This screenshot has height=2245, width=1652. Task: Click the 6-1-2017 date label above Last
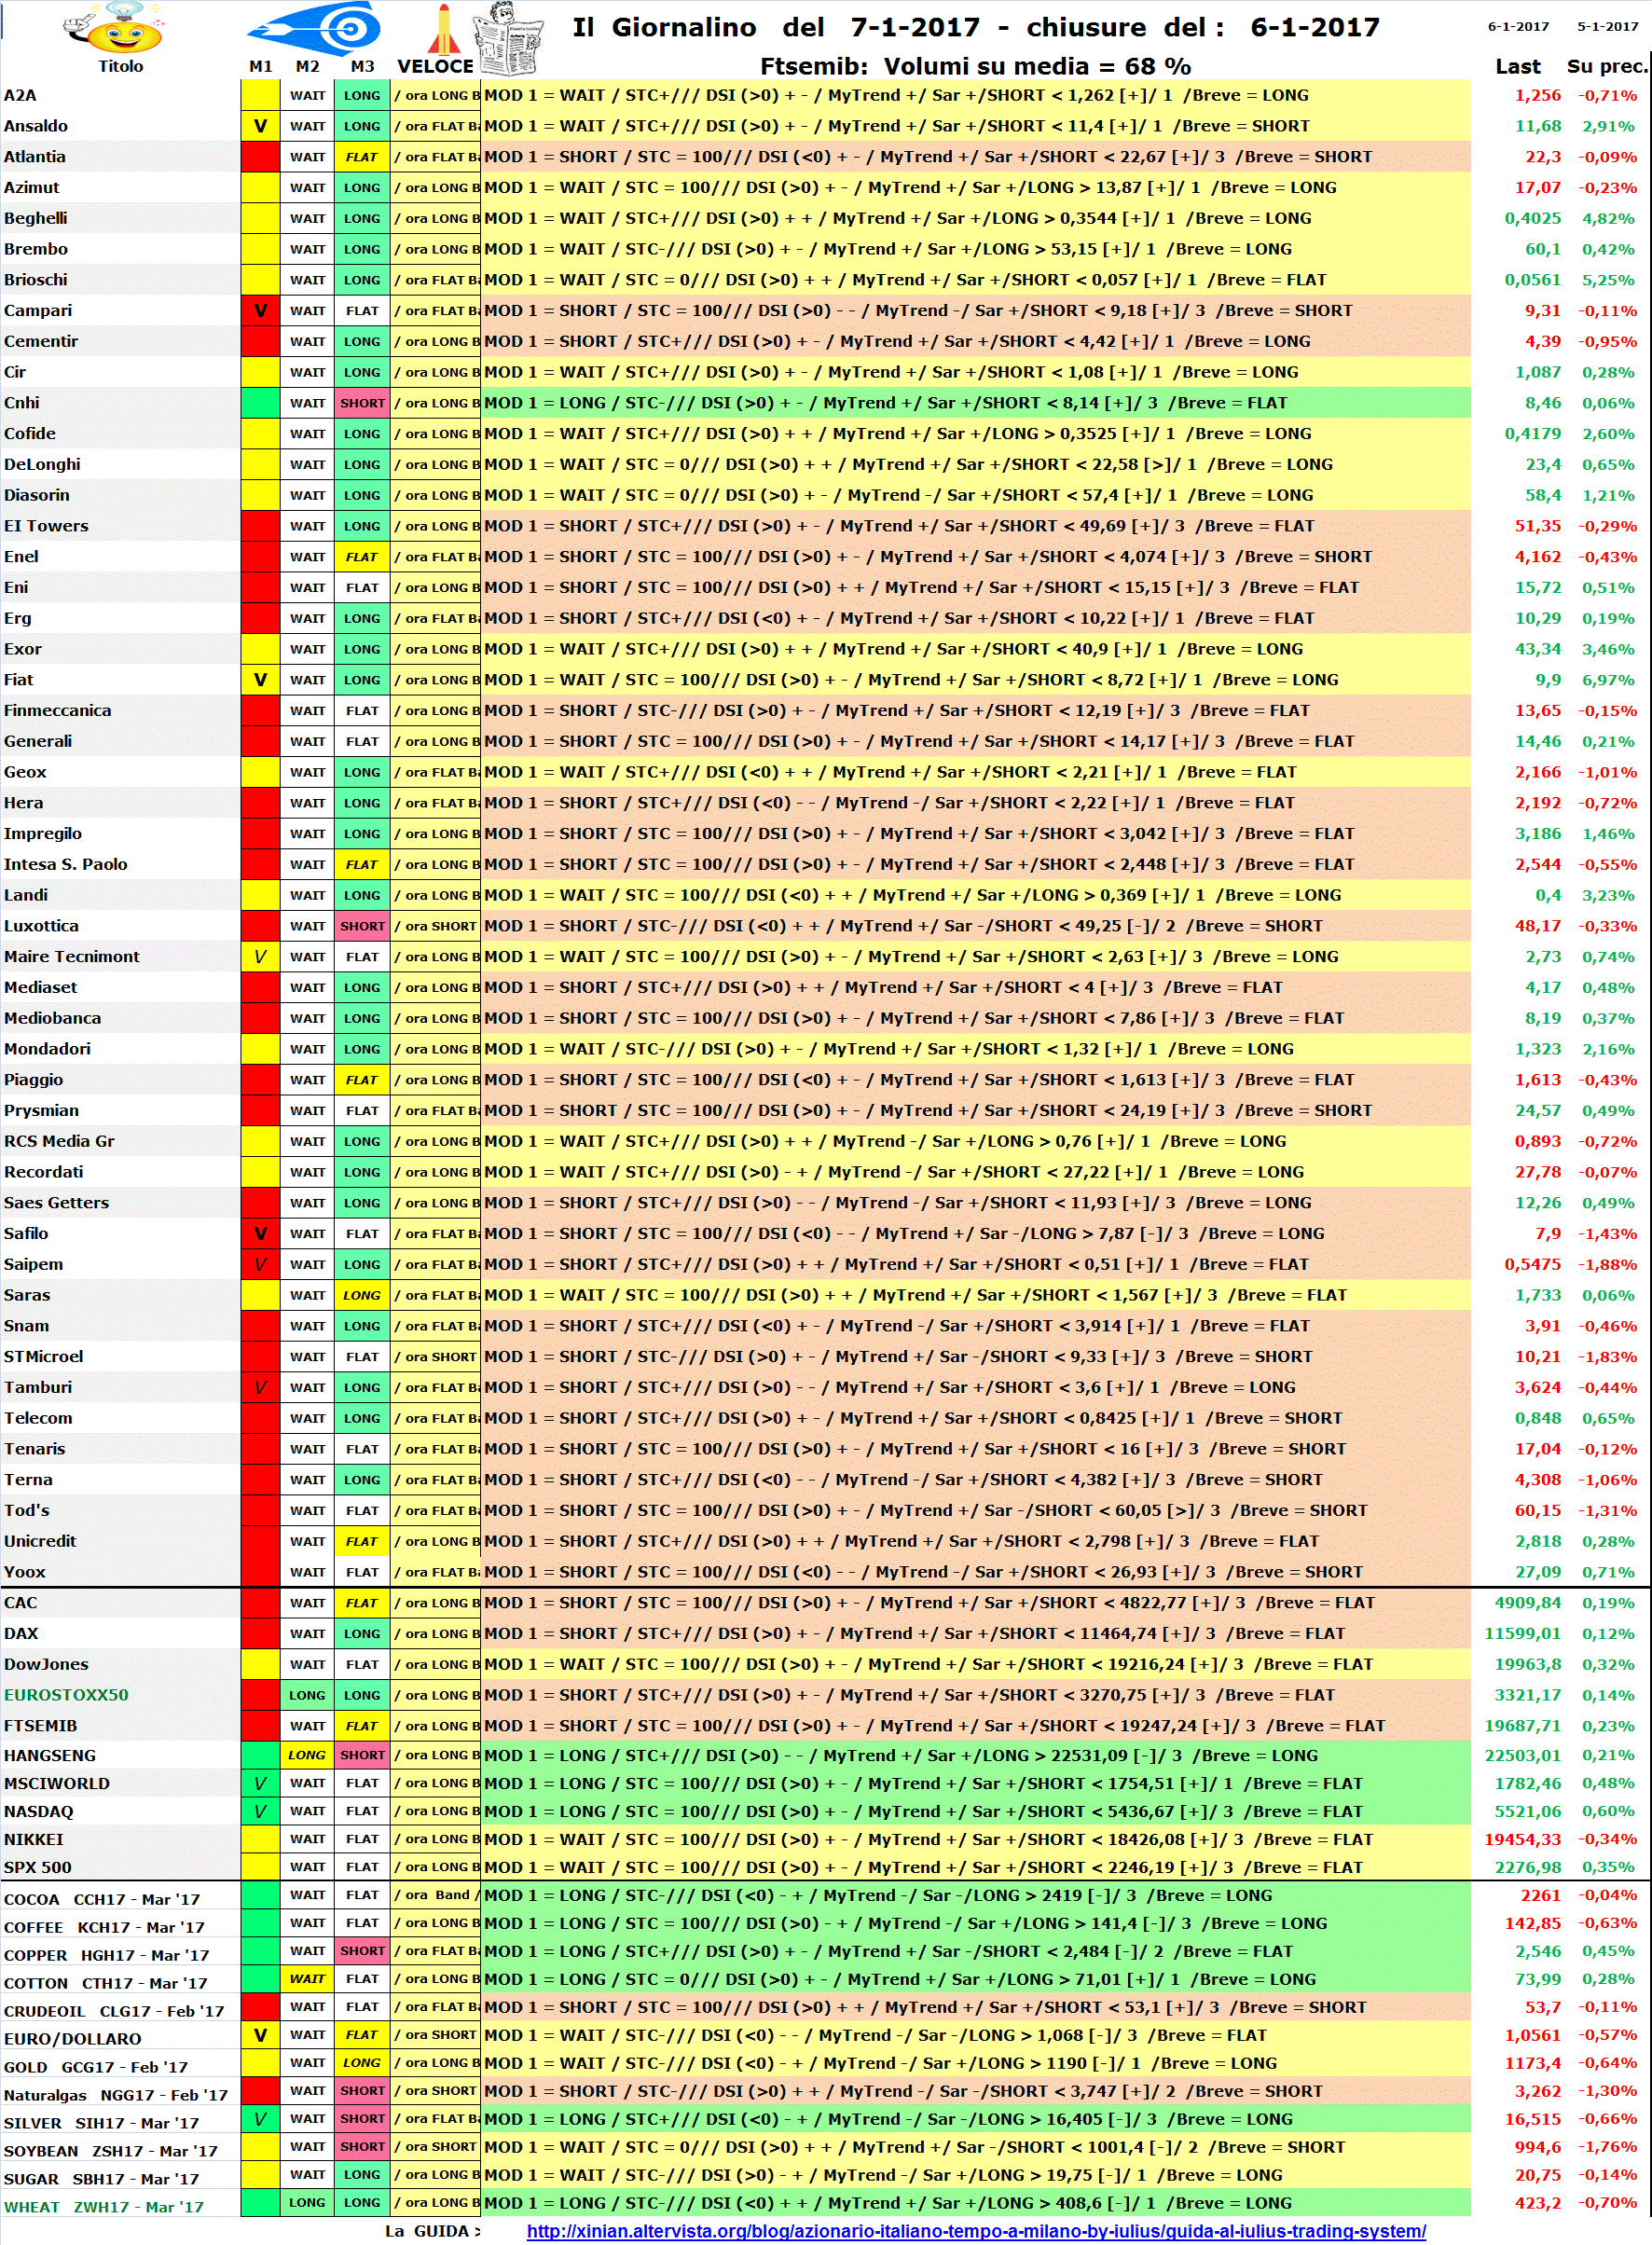click(1517, 27)
